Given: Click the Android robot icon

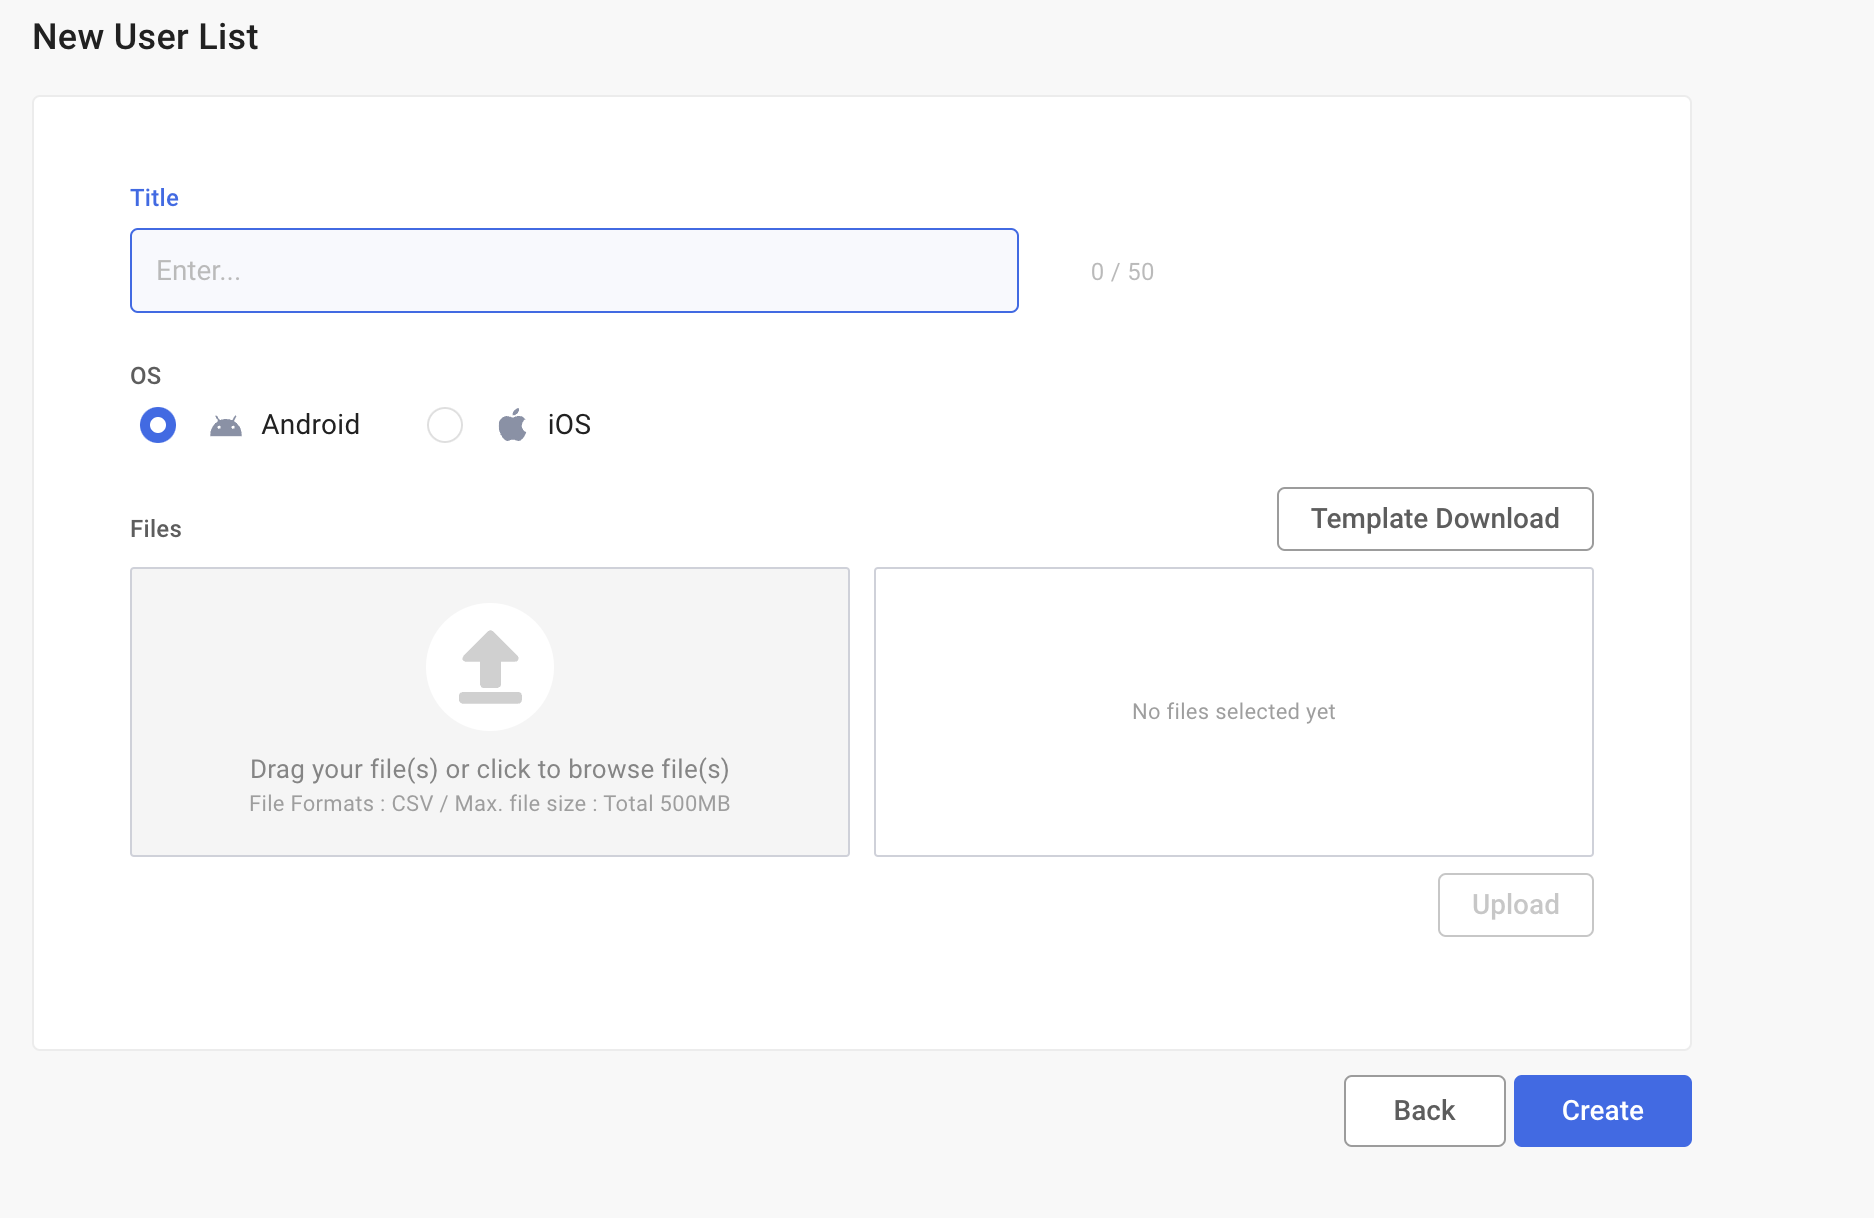Looking at the screenshot, I should [x=226, y=426].
